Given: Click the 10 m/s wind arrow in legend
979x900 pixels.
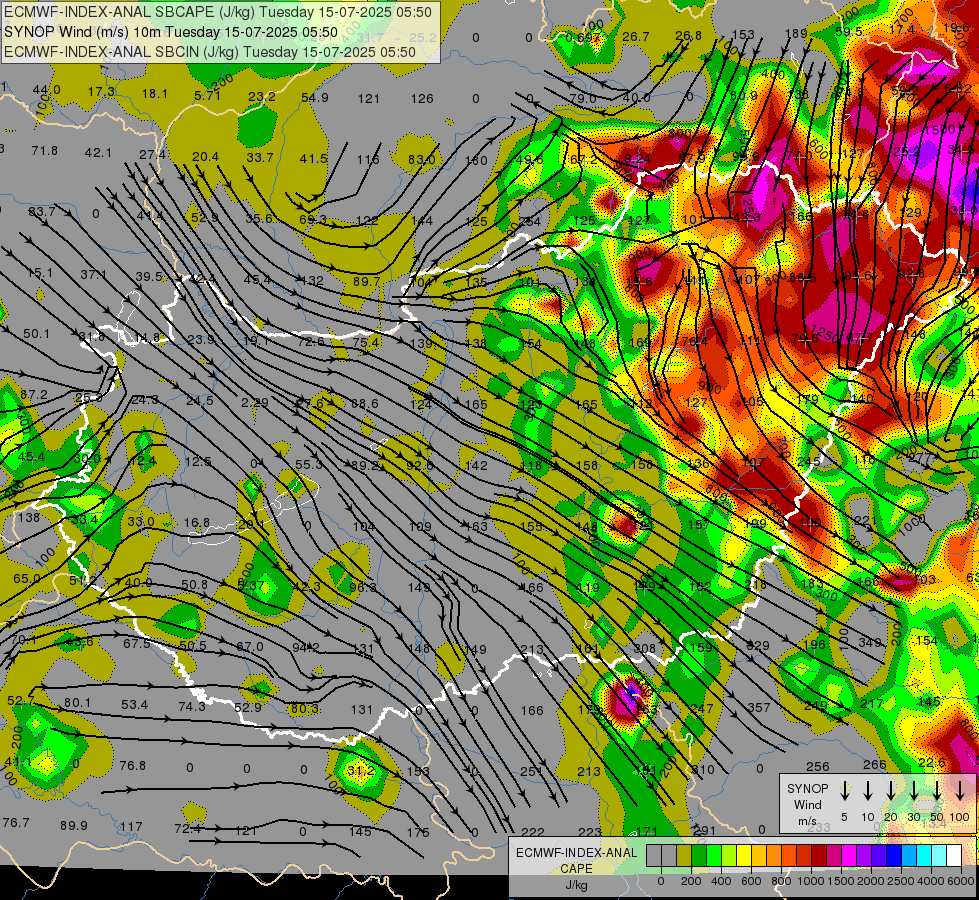Looking at the screenshot, I should click(x=867, y=790).
